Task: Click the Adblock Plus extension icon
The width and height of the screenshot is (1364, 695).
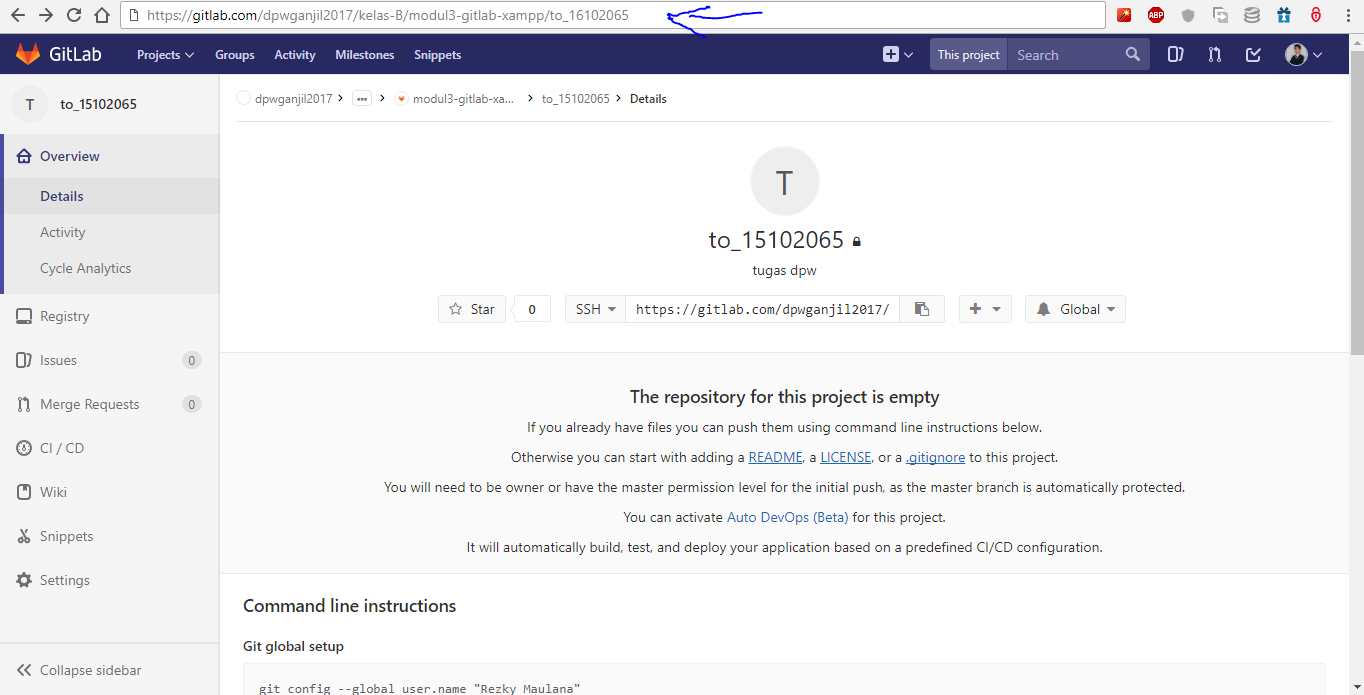Action: click(x=1156, y=14)
